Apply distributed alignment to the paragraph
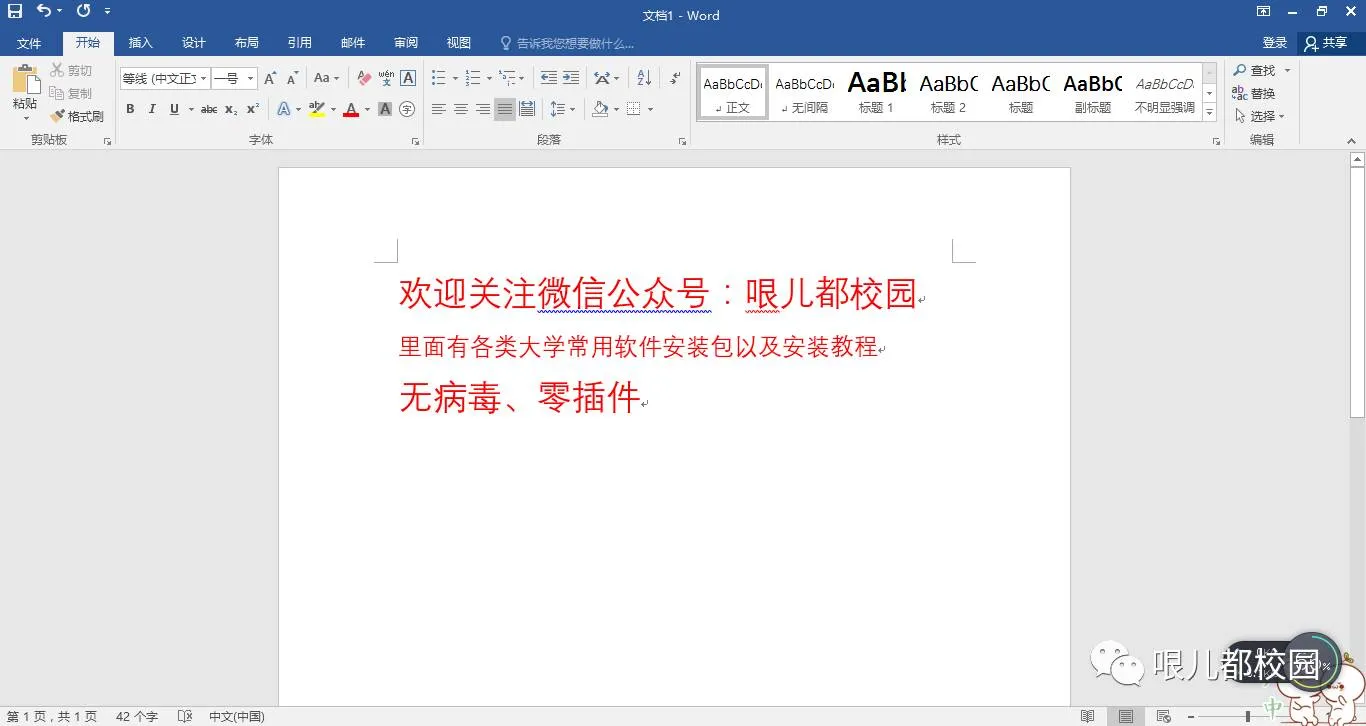Viewport: 1366px width, 726px height. 527,109
